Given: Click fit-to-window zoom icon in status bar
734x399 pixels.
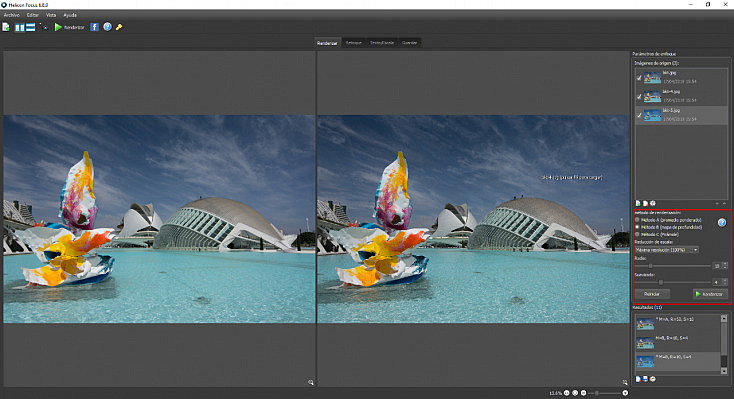Looking at the screenshot, I should [x=575, y=393].
